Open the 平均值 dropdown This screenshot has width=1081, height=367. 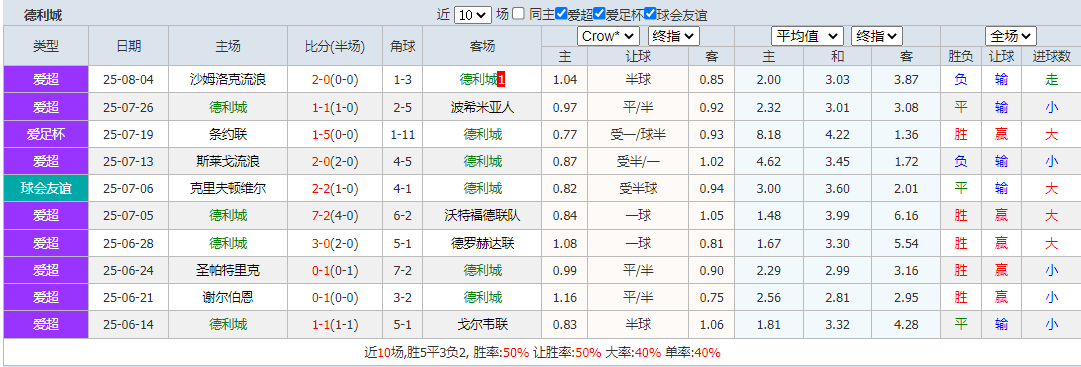[x=807, y=37]
